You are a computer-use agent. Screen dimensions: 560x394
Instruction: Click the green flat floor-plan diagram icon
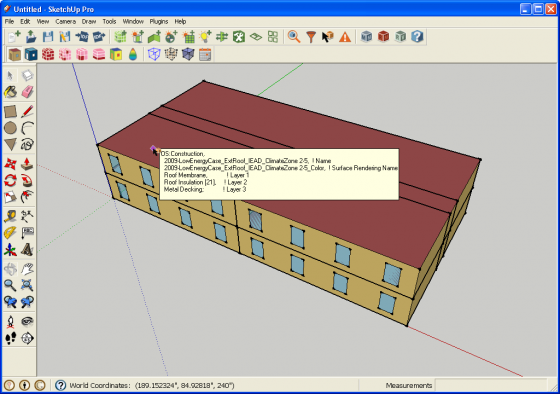pyautogui.click(x=256, y=37)
